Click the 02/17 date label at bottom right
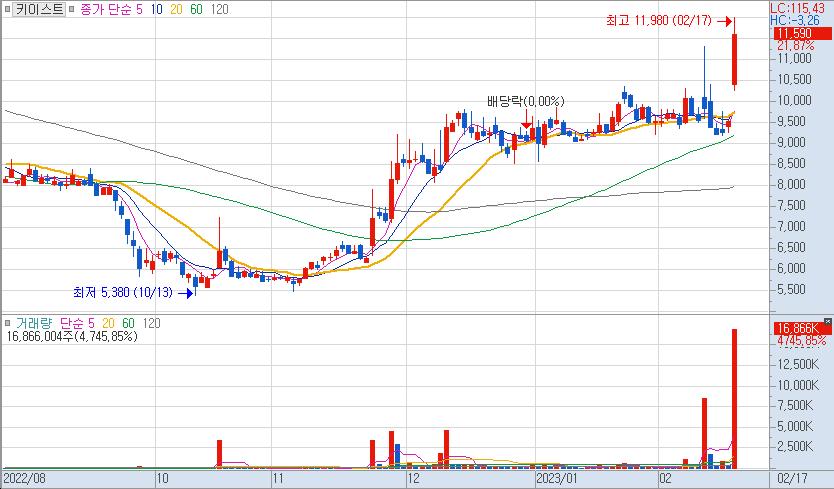Screen dimensions: 834x489 [x=792, y=478]
